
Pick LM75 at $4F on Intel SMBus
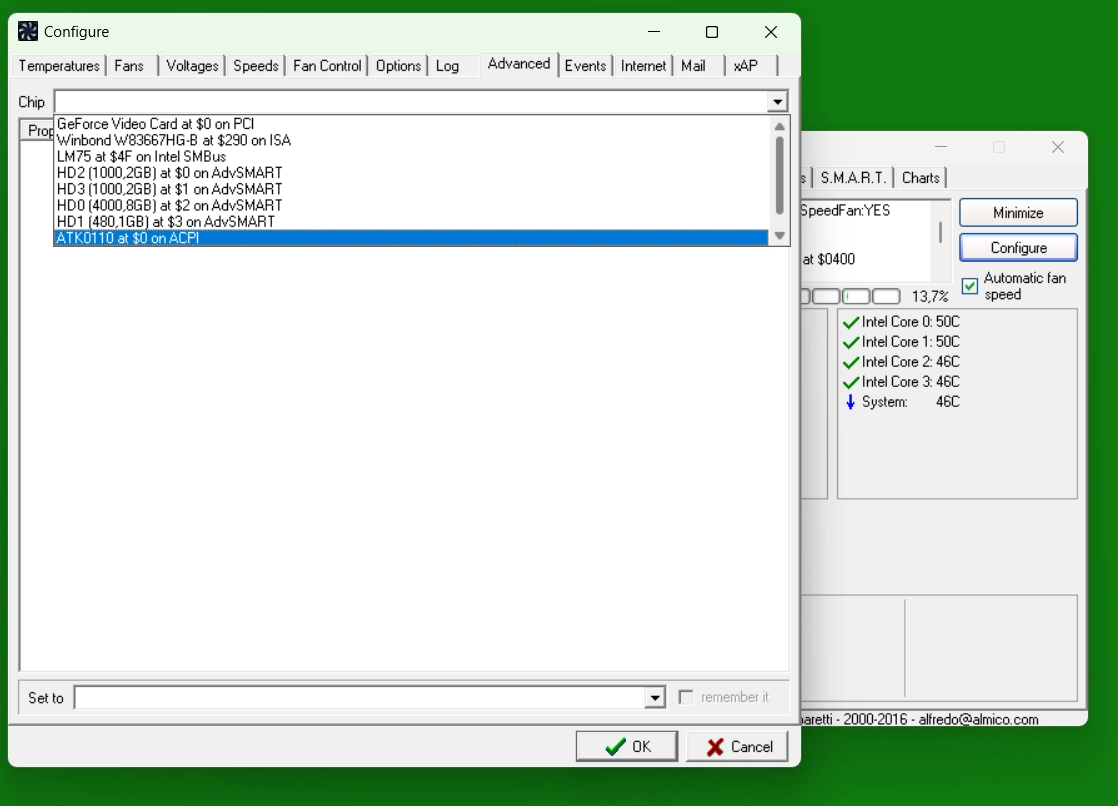[x=411, y=157]
